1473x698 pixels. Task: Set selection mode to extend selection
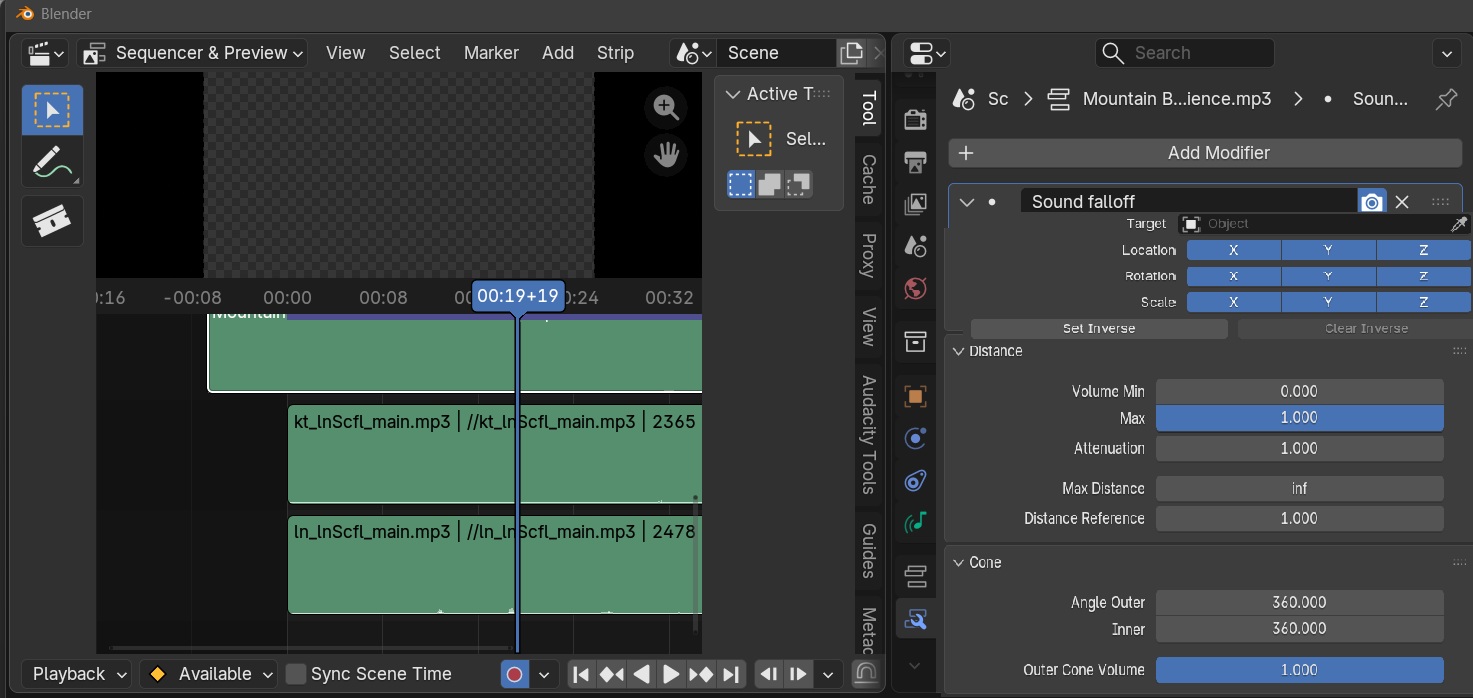769,184
